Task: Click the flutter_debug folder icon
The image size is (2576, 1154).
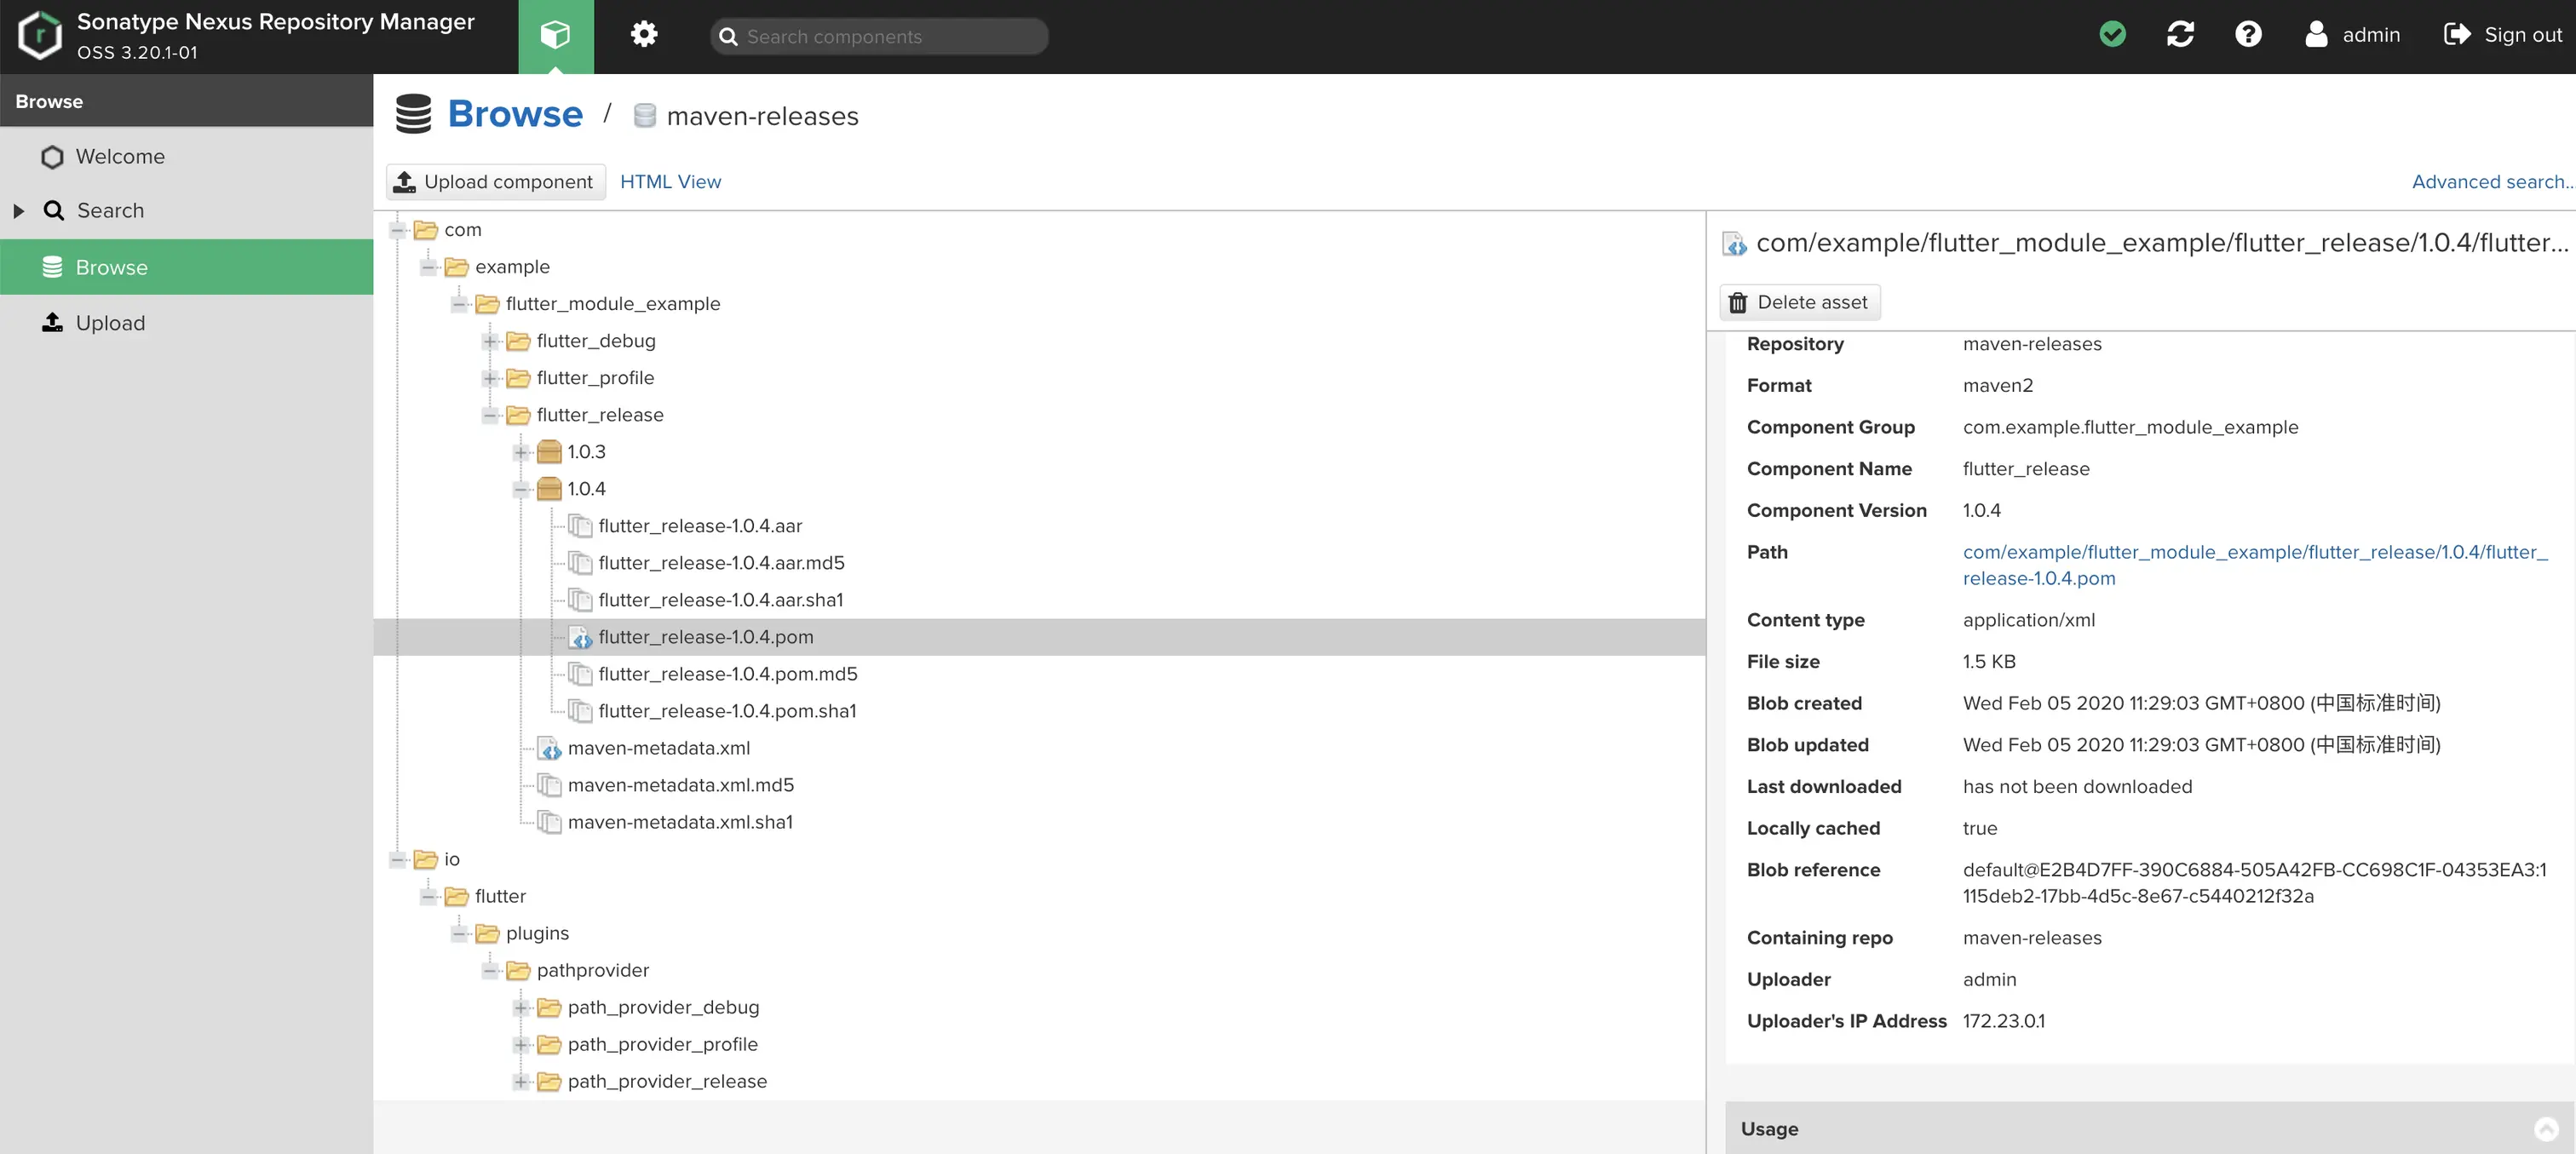Action: [x=518, y=341]
